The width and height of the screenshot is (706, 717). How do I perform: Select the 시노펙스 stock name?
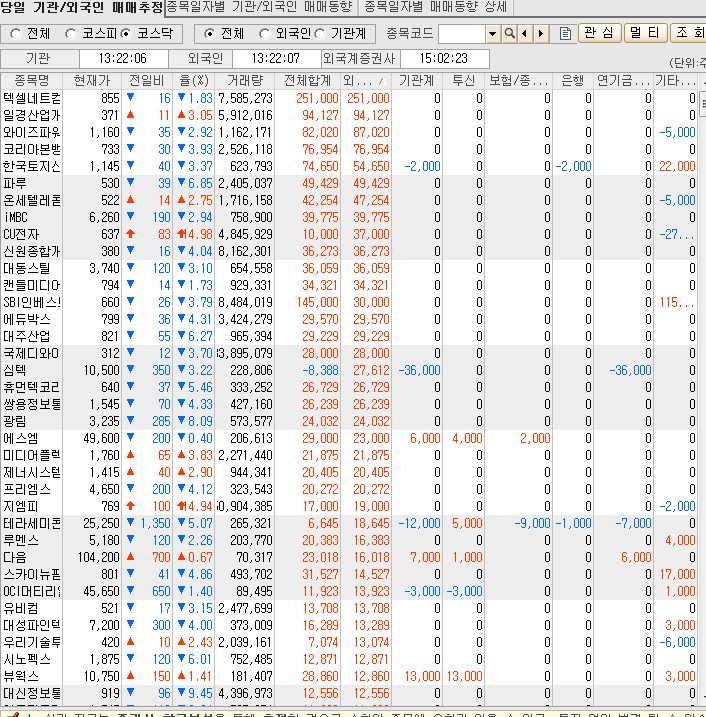27,659
